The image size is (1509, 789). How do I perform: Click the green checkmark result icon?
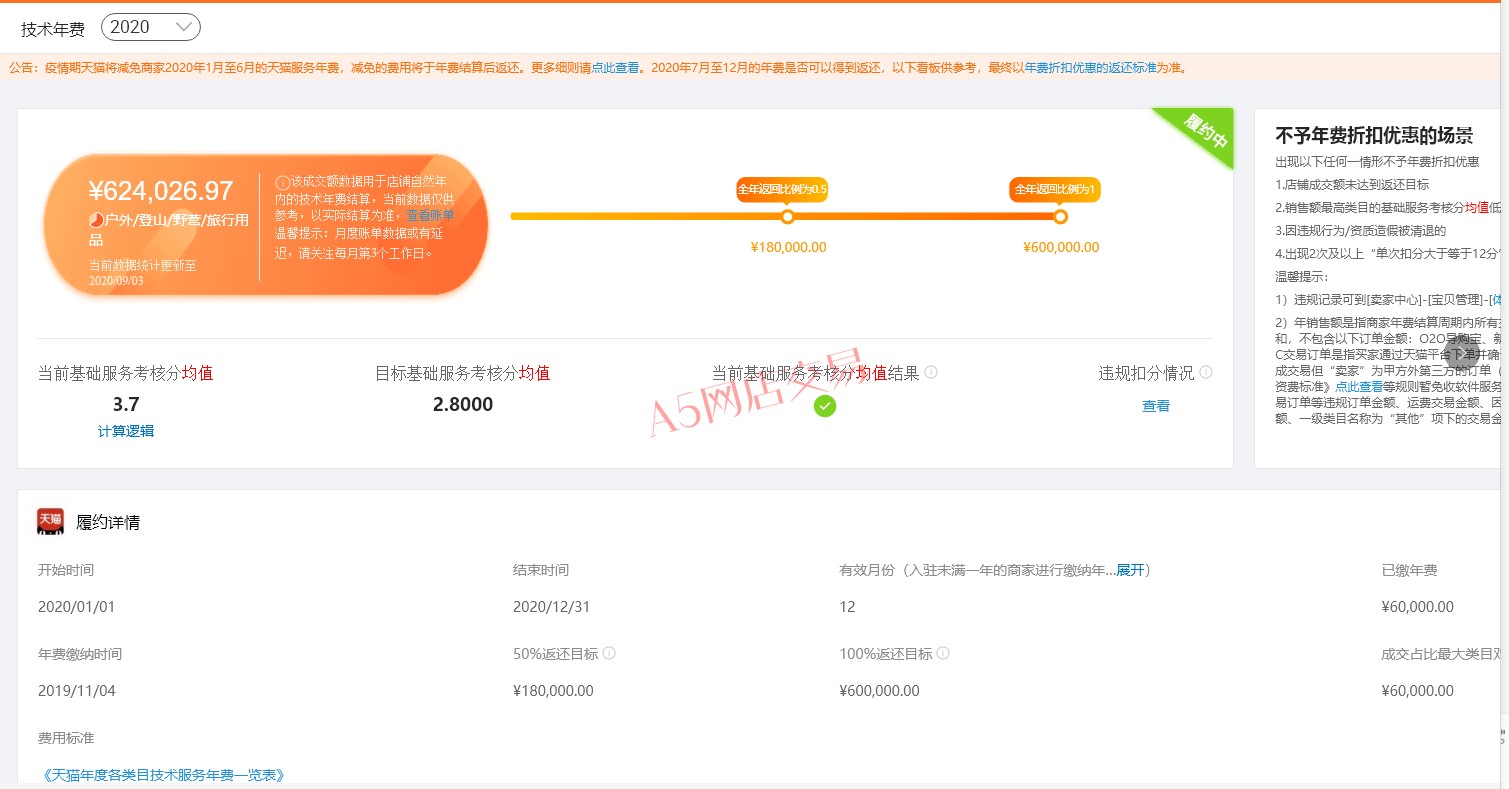pyautogui.click(x=824, y=406)
